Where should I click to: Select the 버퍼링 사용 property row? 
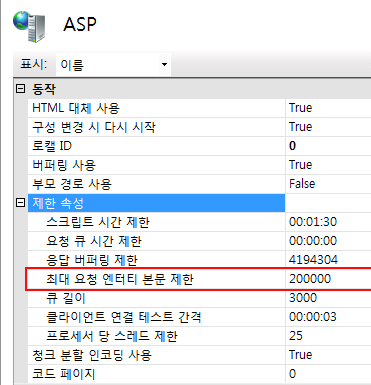pyautogui.click(x=199, y=165)
